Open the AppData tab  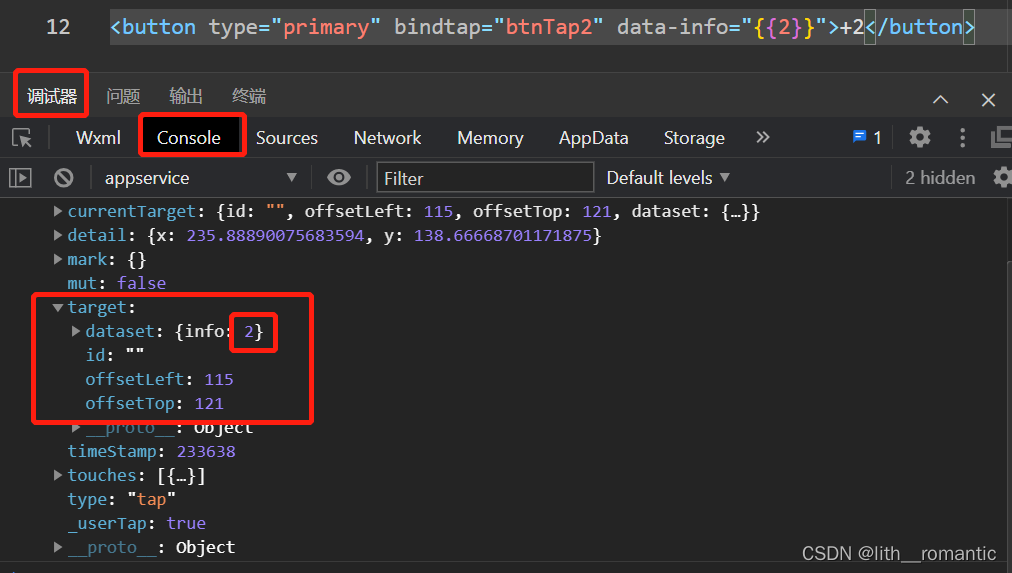click(x=593, y=138)
